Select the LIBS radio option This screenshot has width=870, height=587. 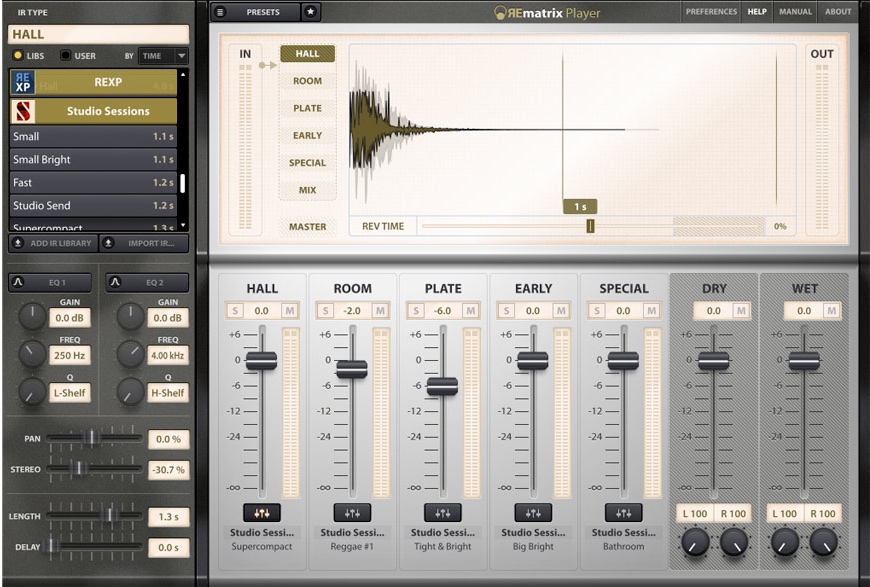pyautogui.click(x=18, y=55)
